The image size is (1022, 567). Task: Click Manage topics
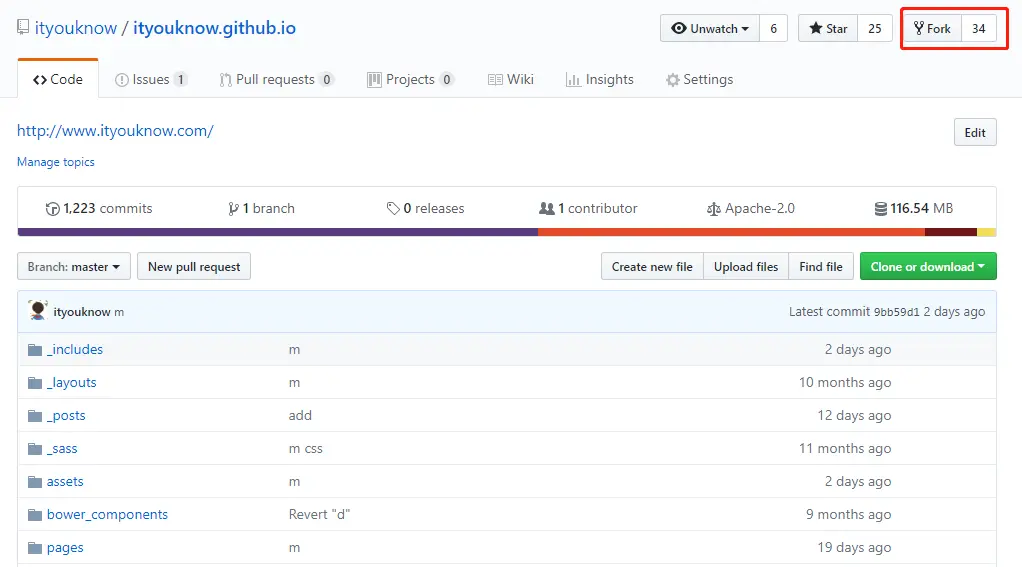coord(55,162)
